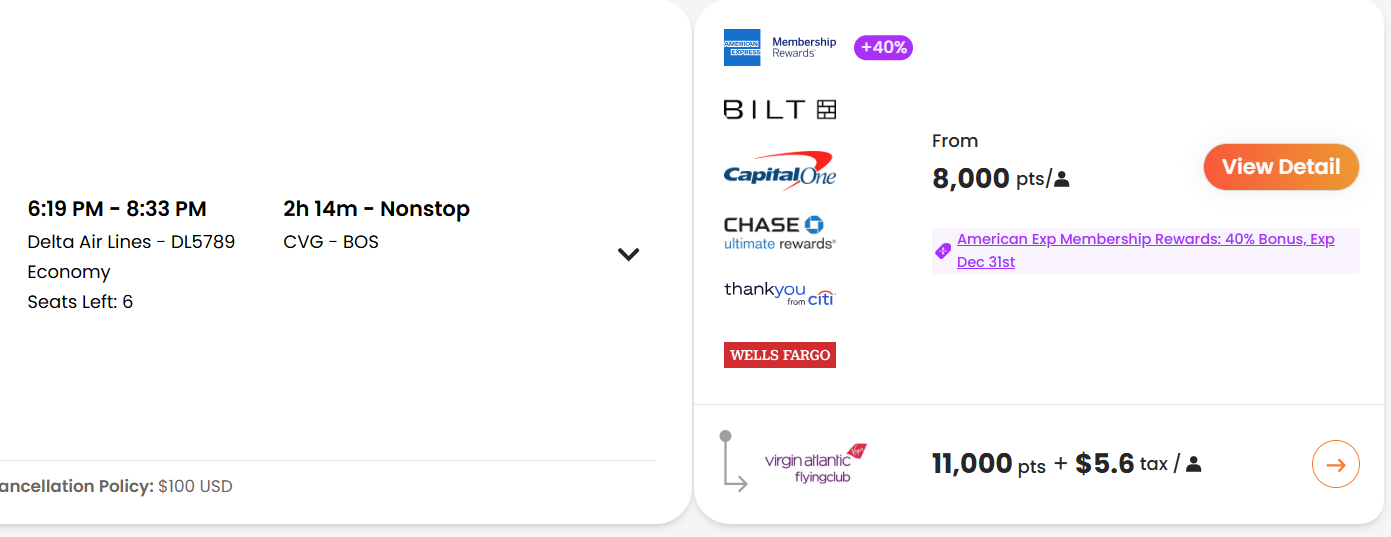This screenshot has width=1391, height=537.
Task: Click the person icon beside 8,000 pts
Action: pyautogui.click(x=1062, y=180)
